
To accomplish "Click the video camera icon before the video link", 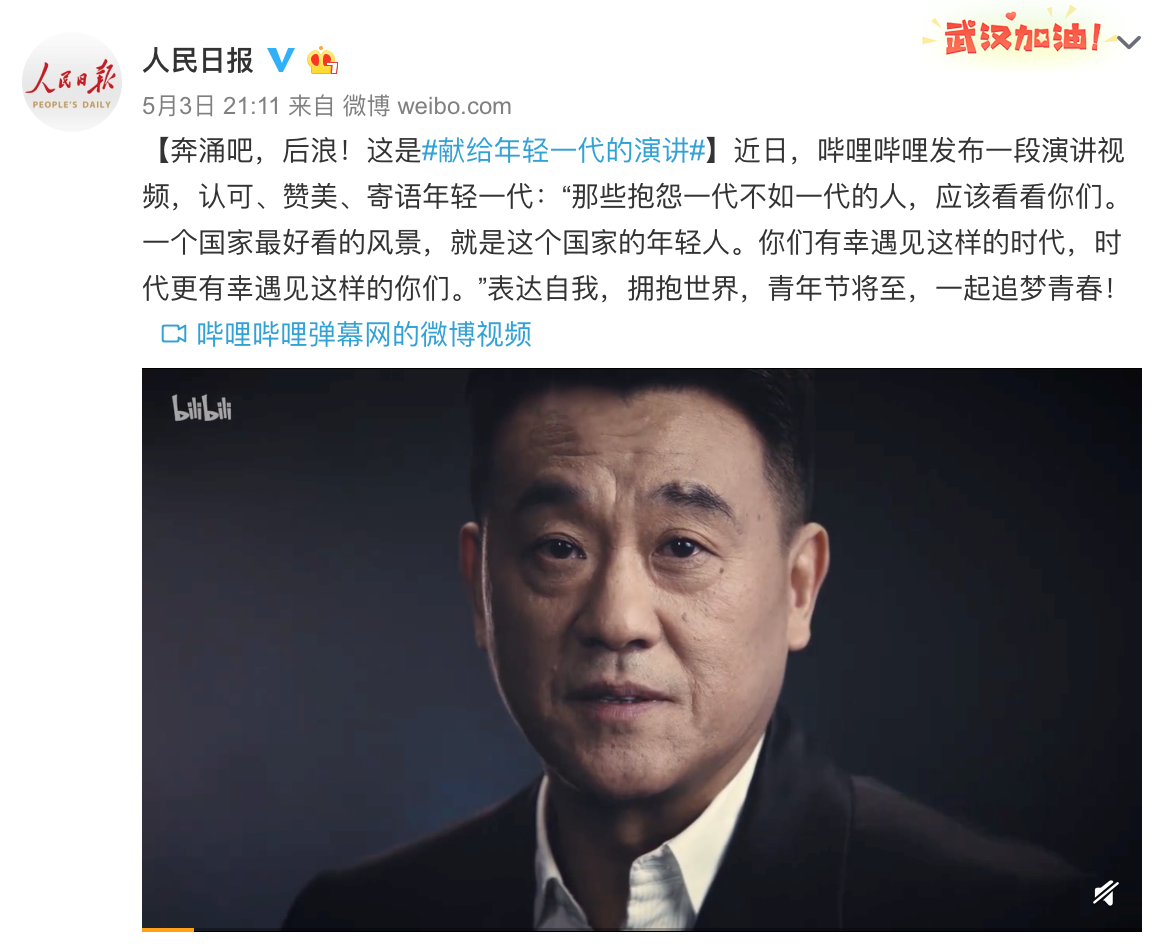I will point(173,334).
